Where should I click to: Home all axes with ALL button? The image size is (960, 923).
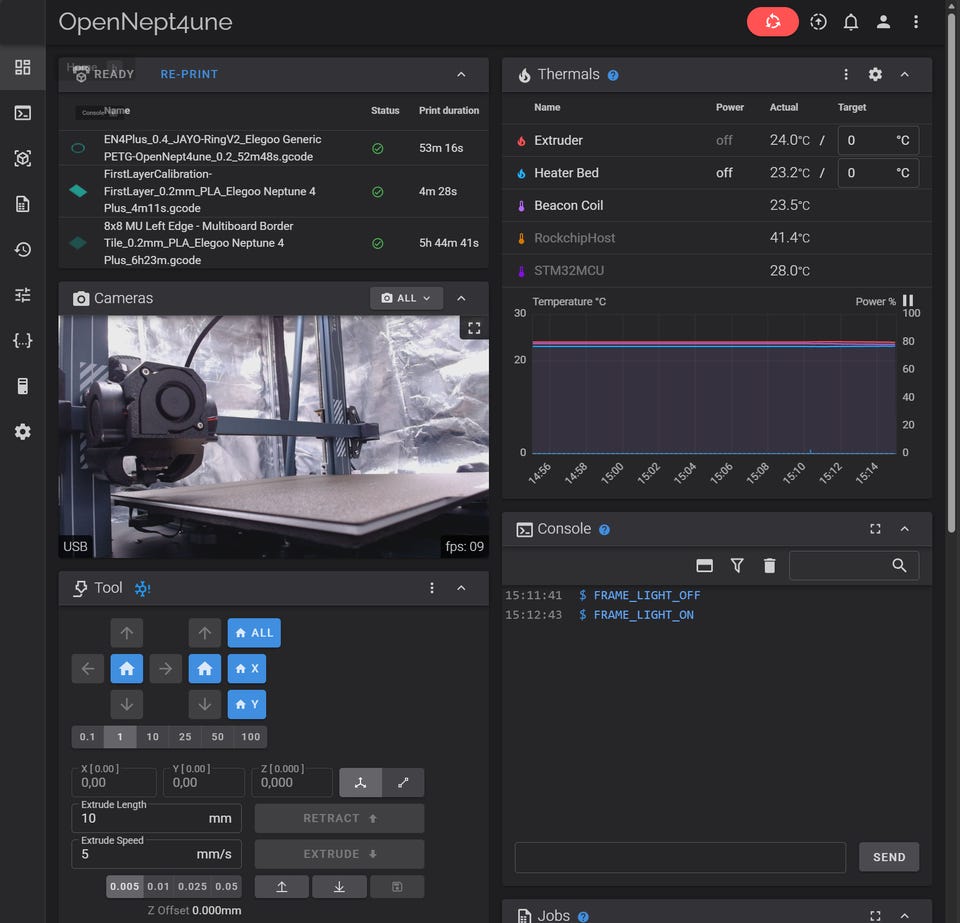(x=254, y=633)
